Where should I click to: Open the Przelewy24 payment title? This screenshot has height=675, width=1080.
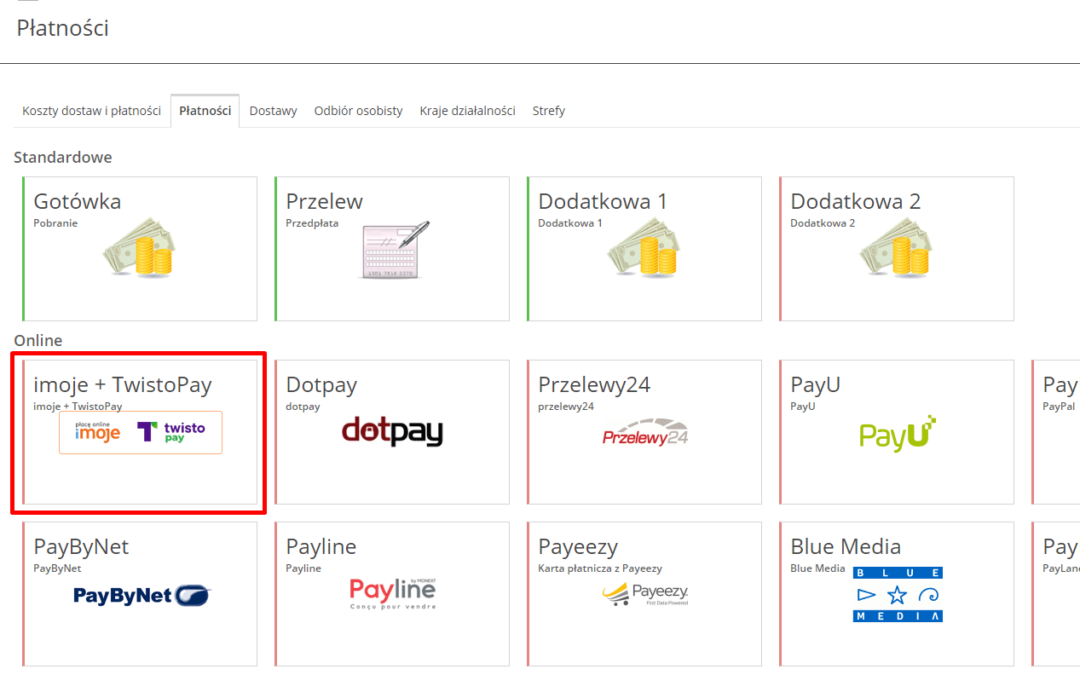pos(594,384)
